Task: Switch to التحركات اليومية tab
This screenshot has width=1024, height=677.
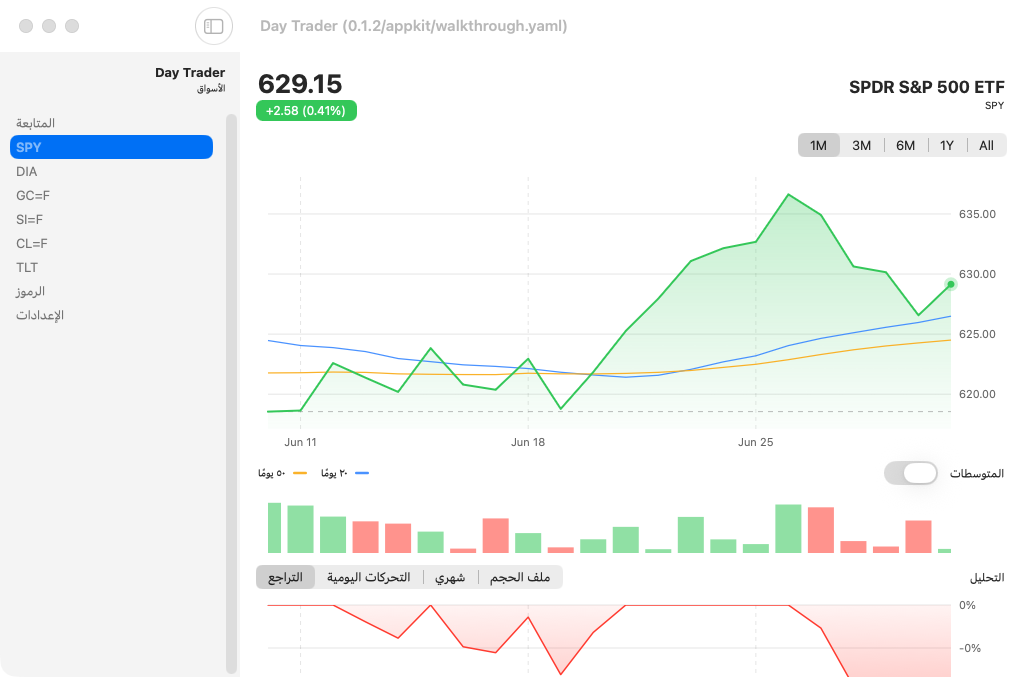Action: [x=369, y=577]
